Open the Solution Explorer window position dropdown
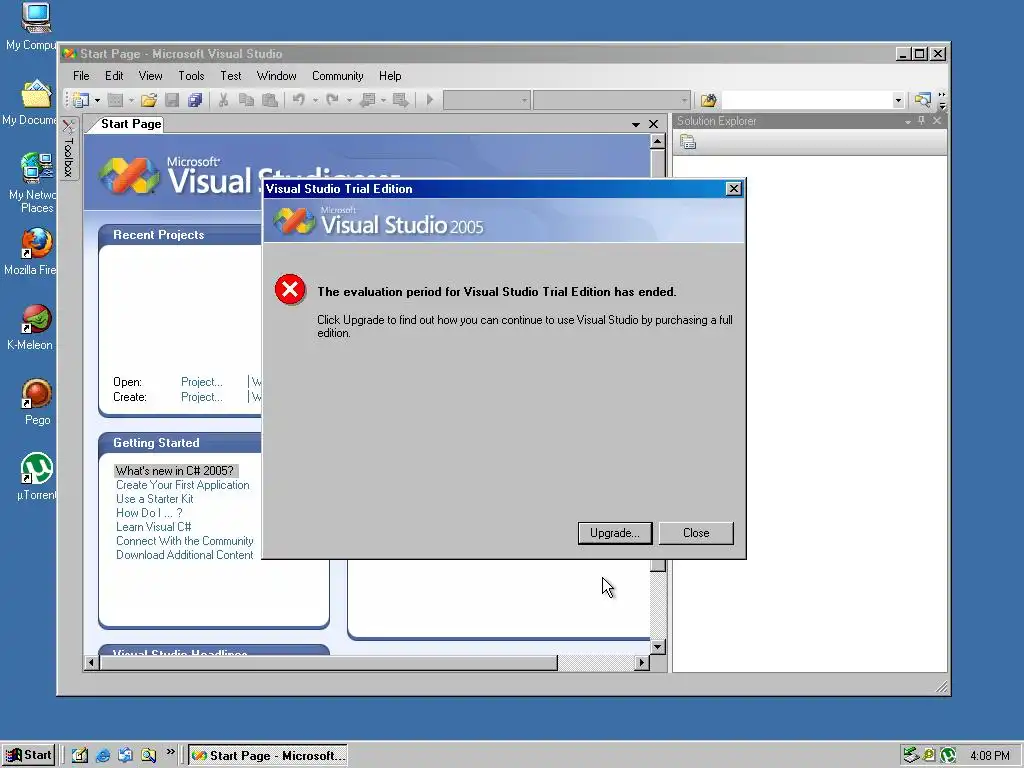The image size is (1024, 768). [908, 121]
